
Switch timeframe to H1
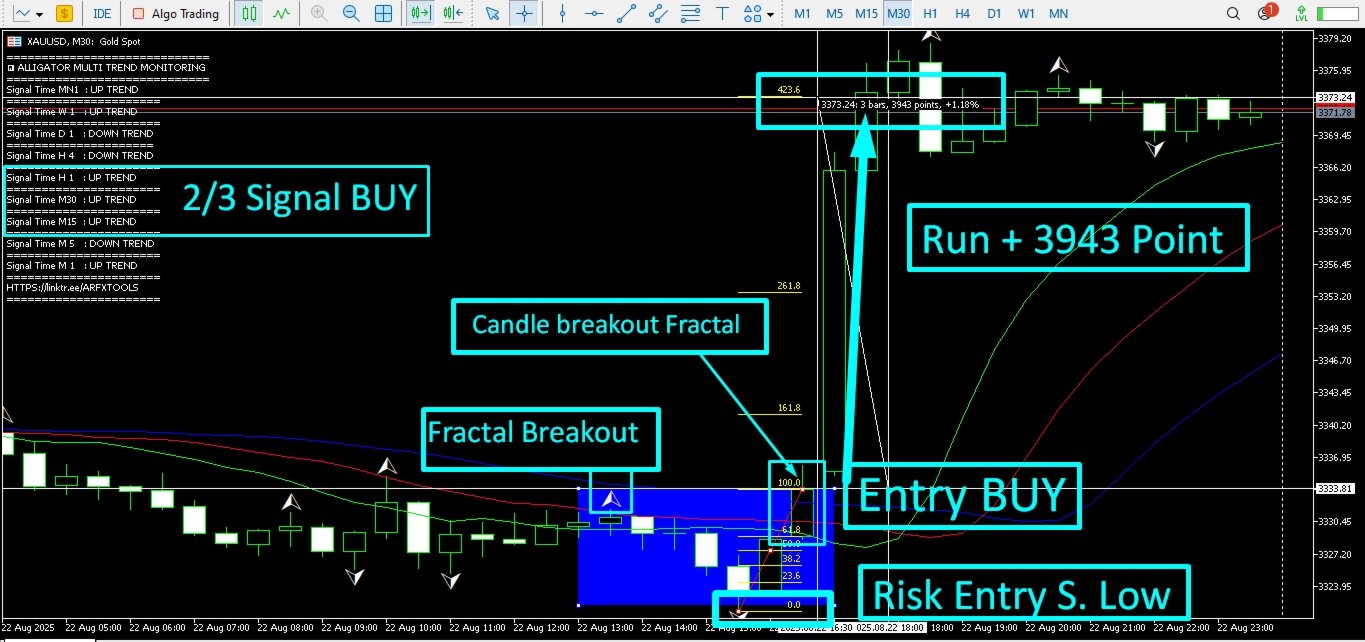(930, 14)
